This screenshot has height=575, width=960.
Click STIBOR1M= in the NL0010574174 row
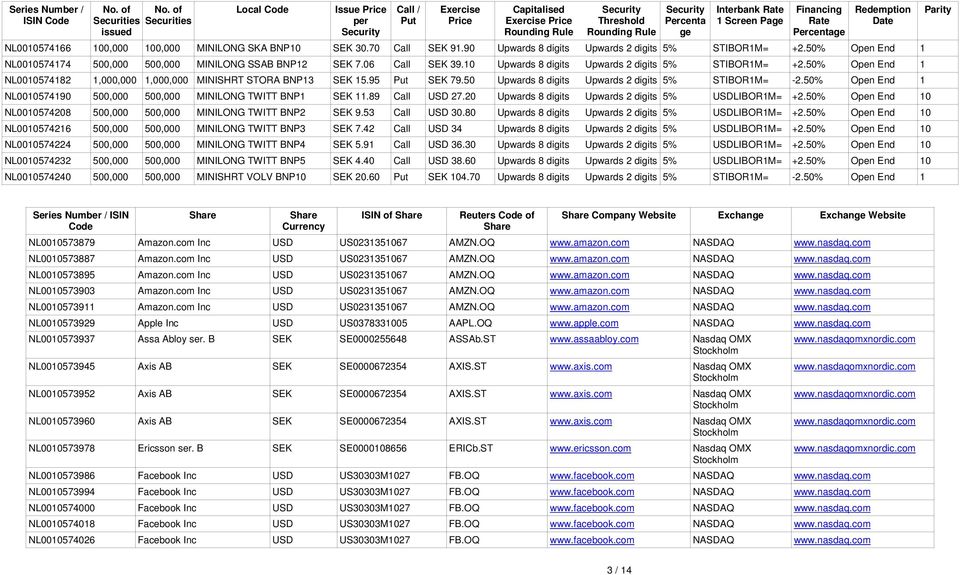(741, 64)
